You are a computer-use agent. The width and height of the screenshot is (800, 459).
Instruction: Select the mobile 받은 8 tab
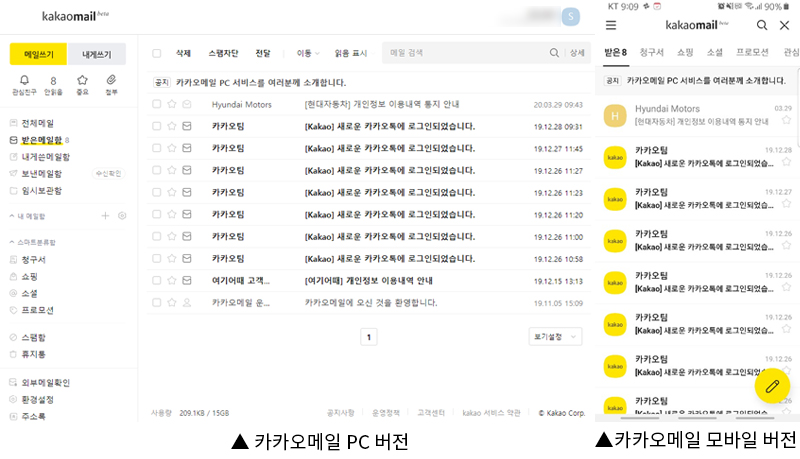(616, 53)
